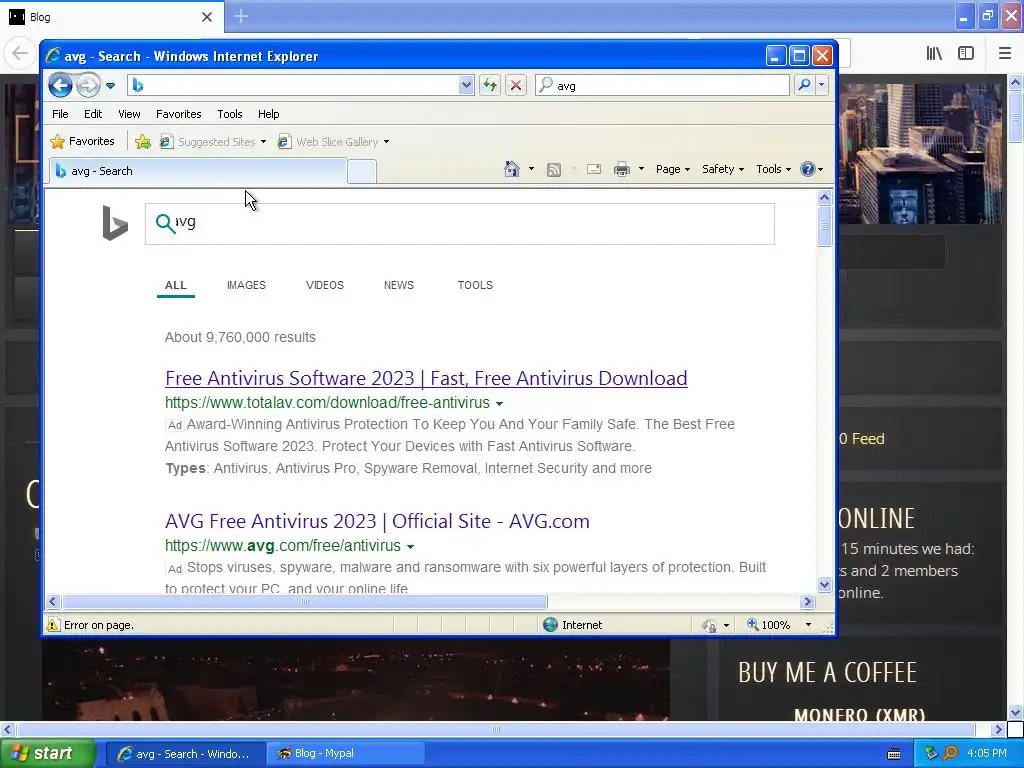Click the IE search box containing avg
This screenshot has width=1024, height=768.
click(663, 85)
